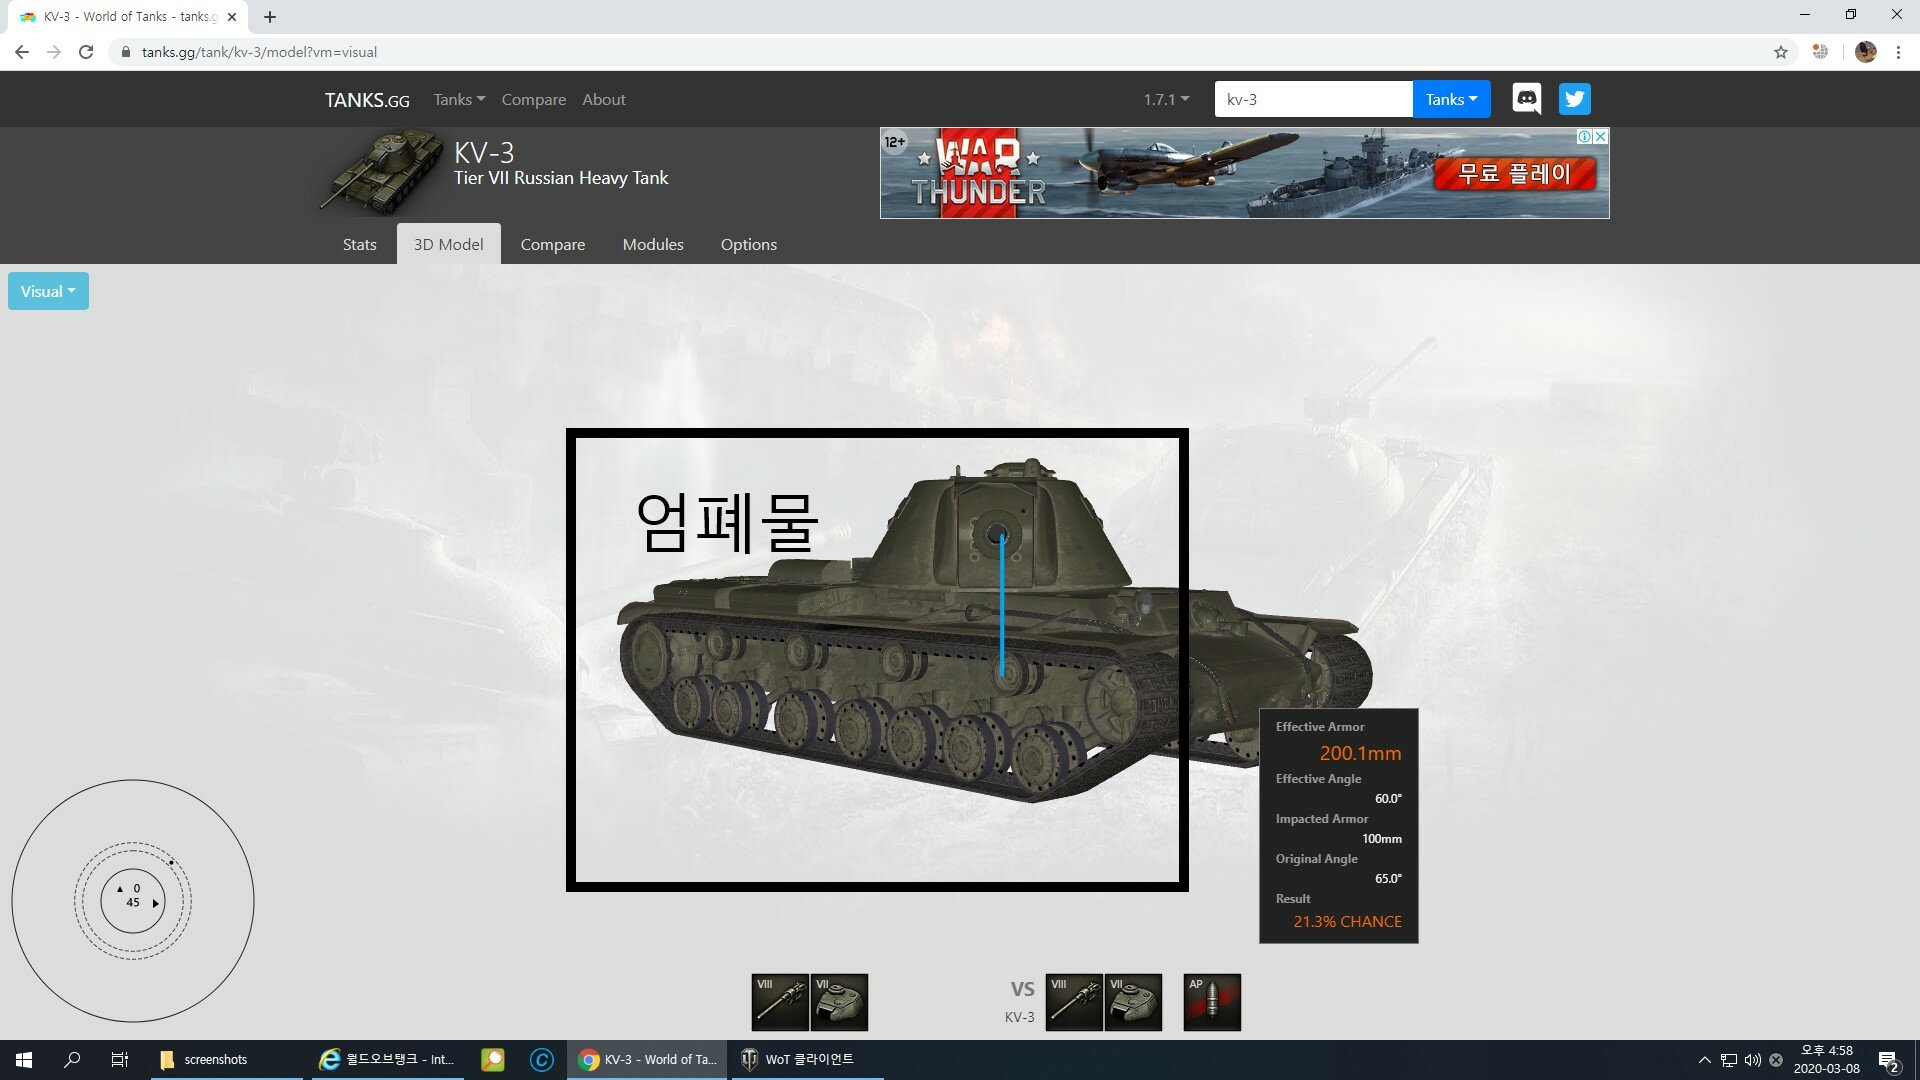The image size is (1920, 1080).
Task: Click the browser extension icon beside the star
Action: tap(1820, 52)
